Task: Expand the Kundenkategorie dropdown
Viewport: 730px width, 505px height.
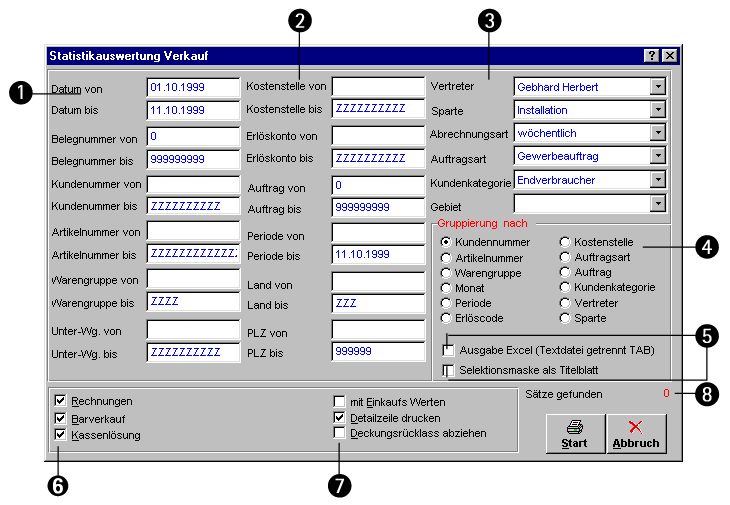Action: tap(657, 180)
